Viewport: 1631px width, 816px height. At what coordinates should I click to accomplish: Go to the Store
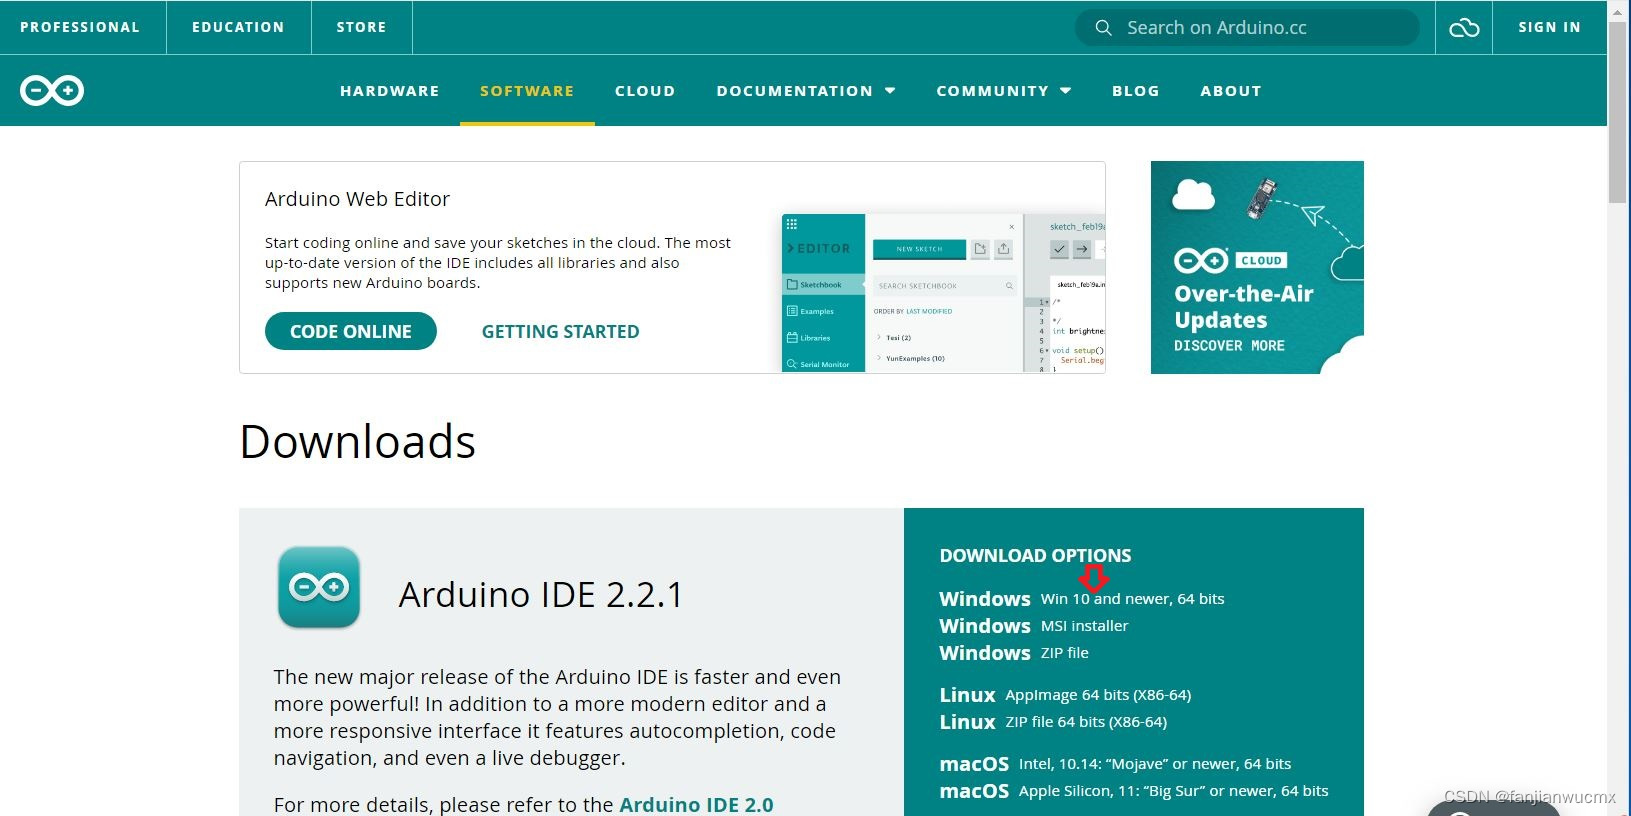[x=361, y=27]
